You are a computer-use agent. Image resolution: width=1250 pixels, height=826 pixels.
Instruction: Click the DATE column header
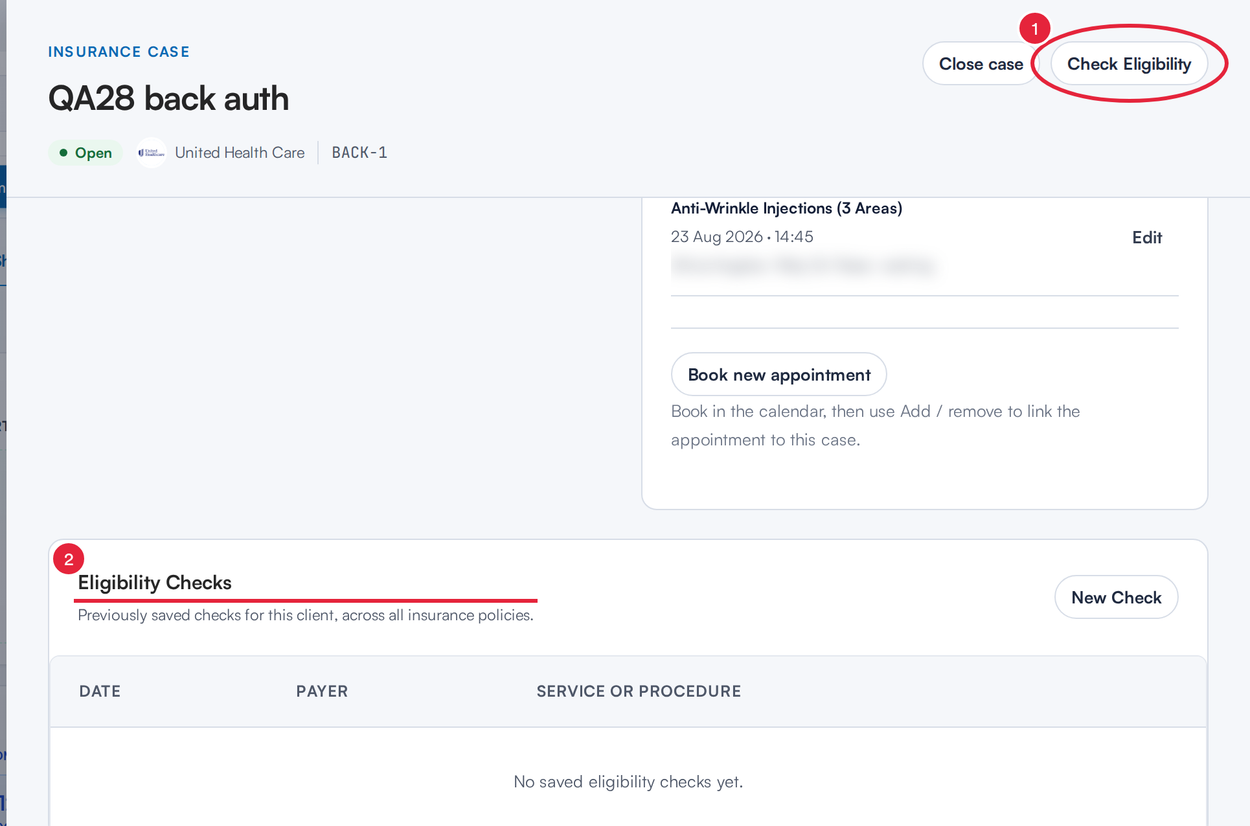(x=100, y=691)
